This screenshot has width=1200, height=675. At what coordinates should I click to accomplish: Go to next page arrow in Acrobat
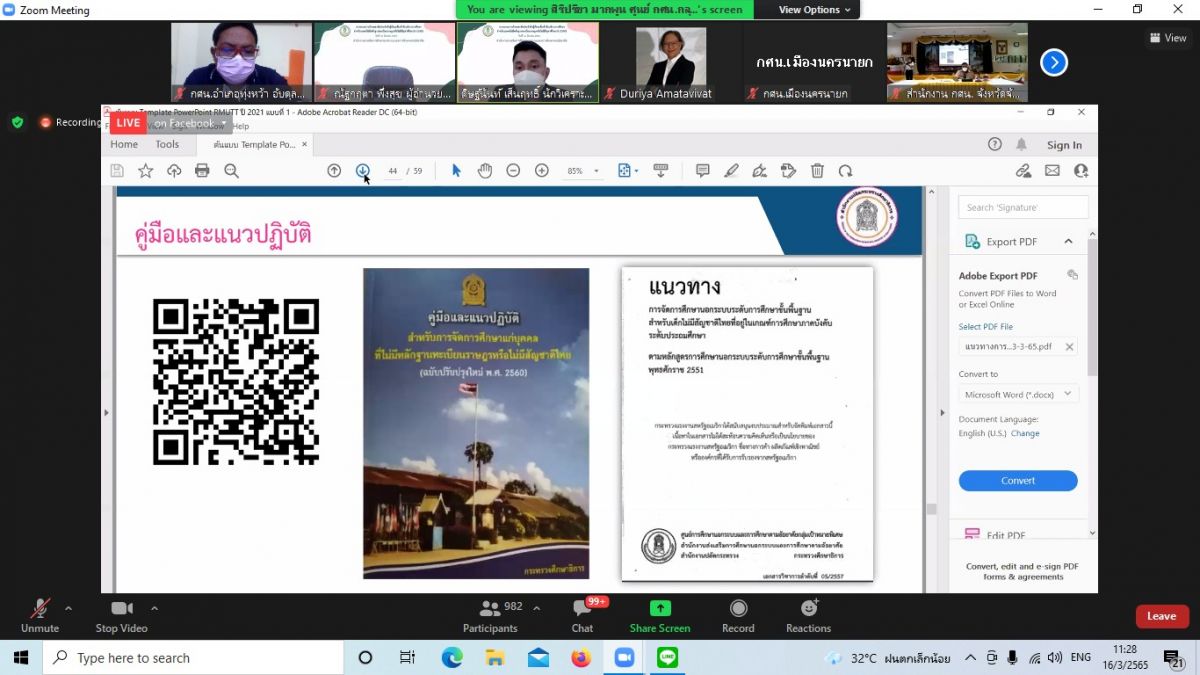tap(363, 171)
